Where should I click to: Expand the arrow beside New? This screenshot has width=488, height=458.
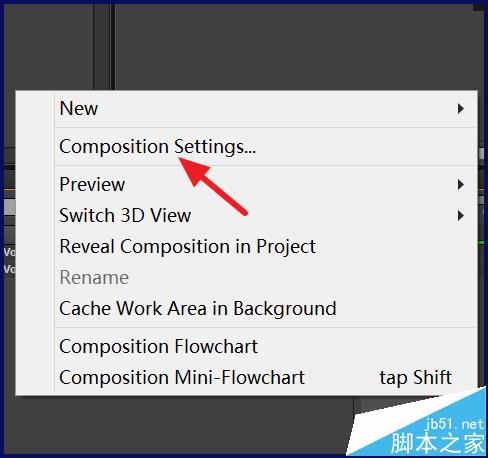point(461,109)
